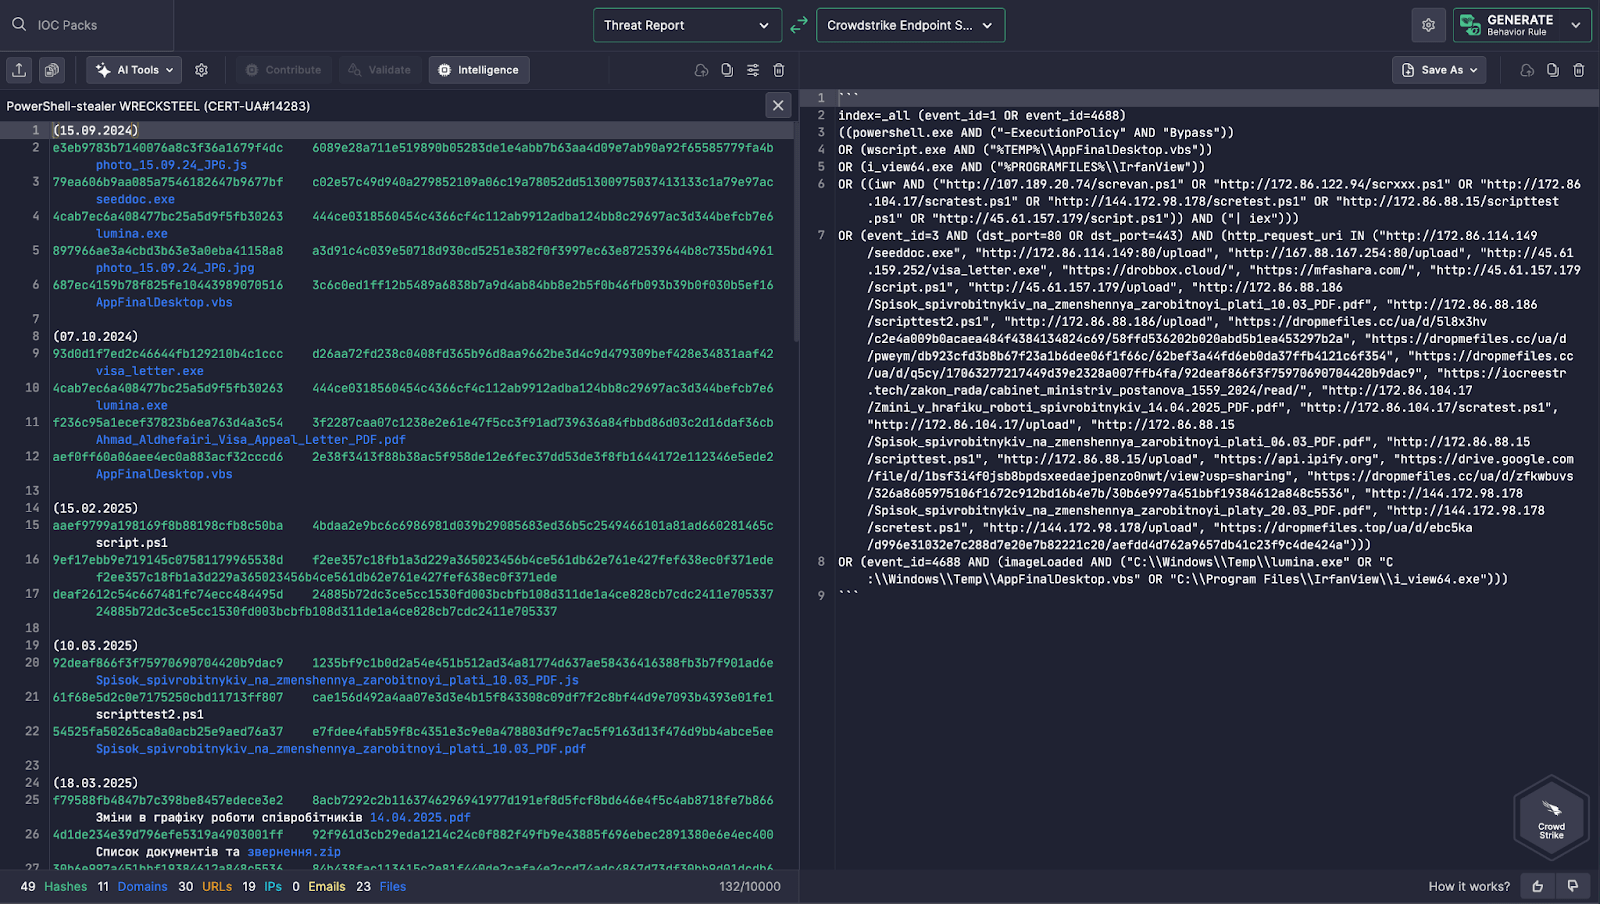Click the 11 Domains counter
Viewport: 1600px width, 904px height.
(x=132, y=886)
